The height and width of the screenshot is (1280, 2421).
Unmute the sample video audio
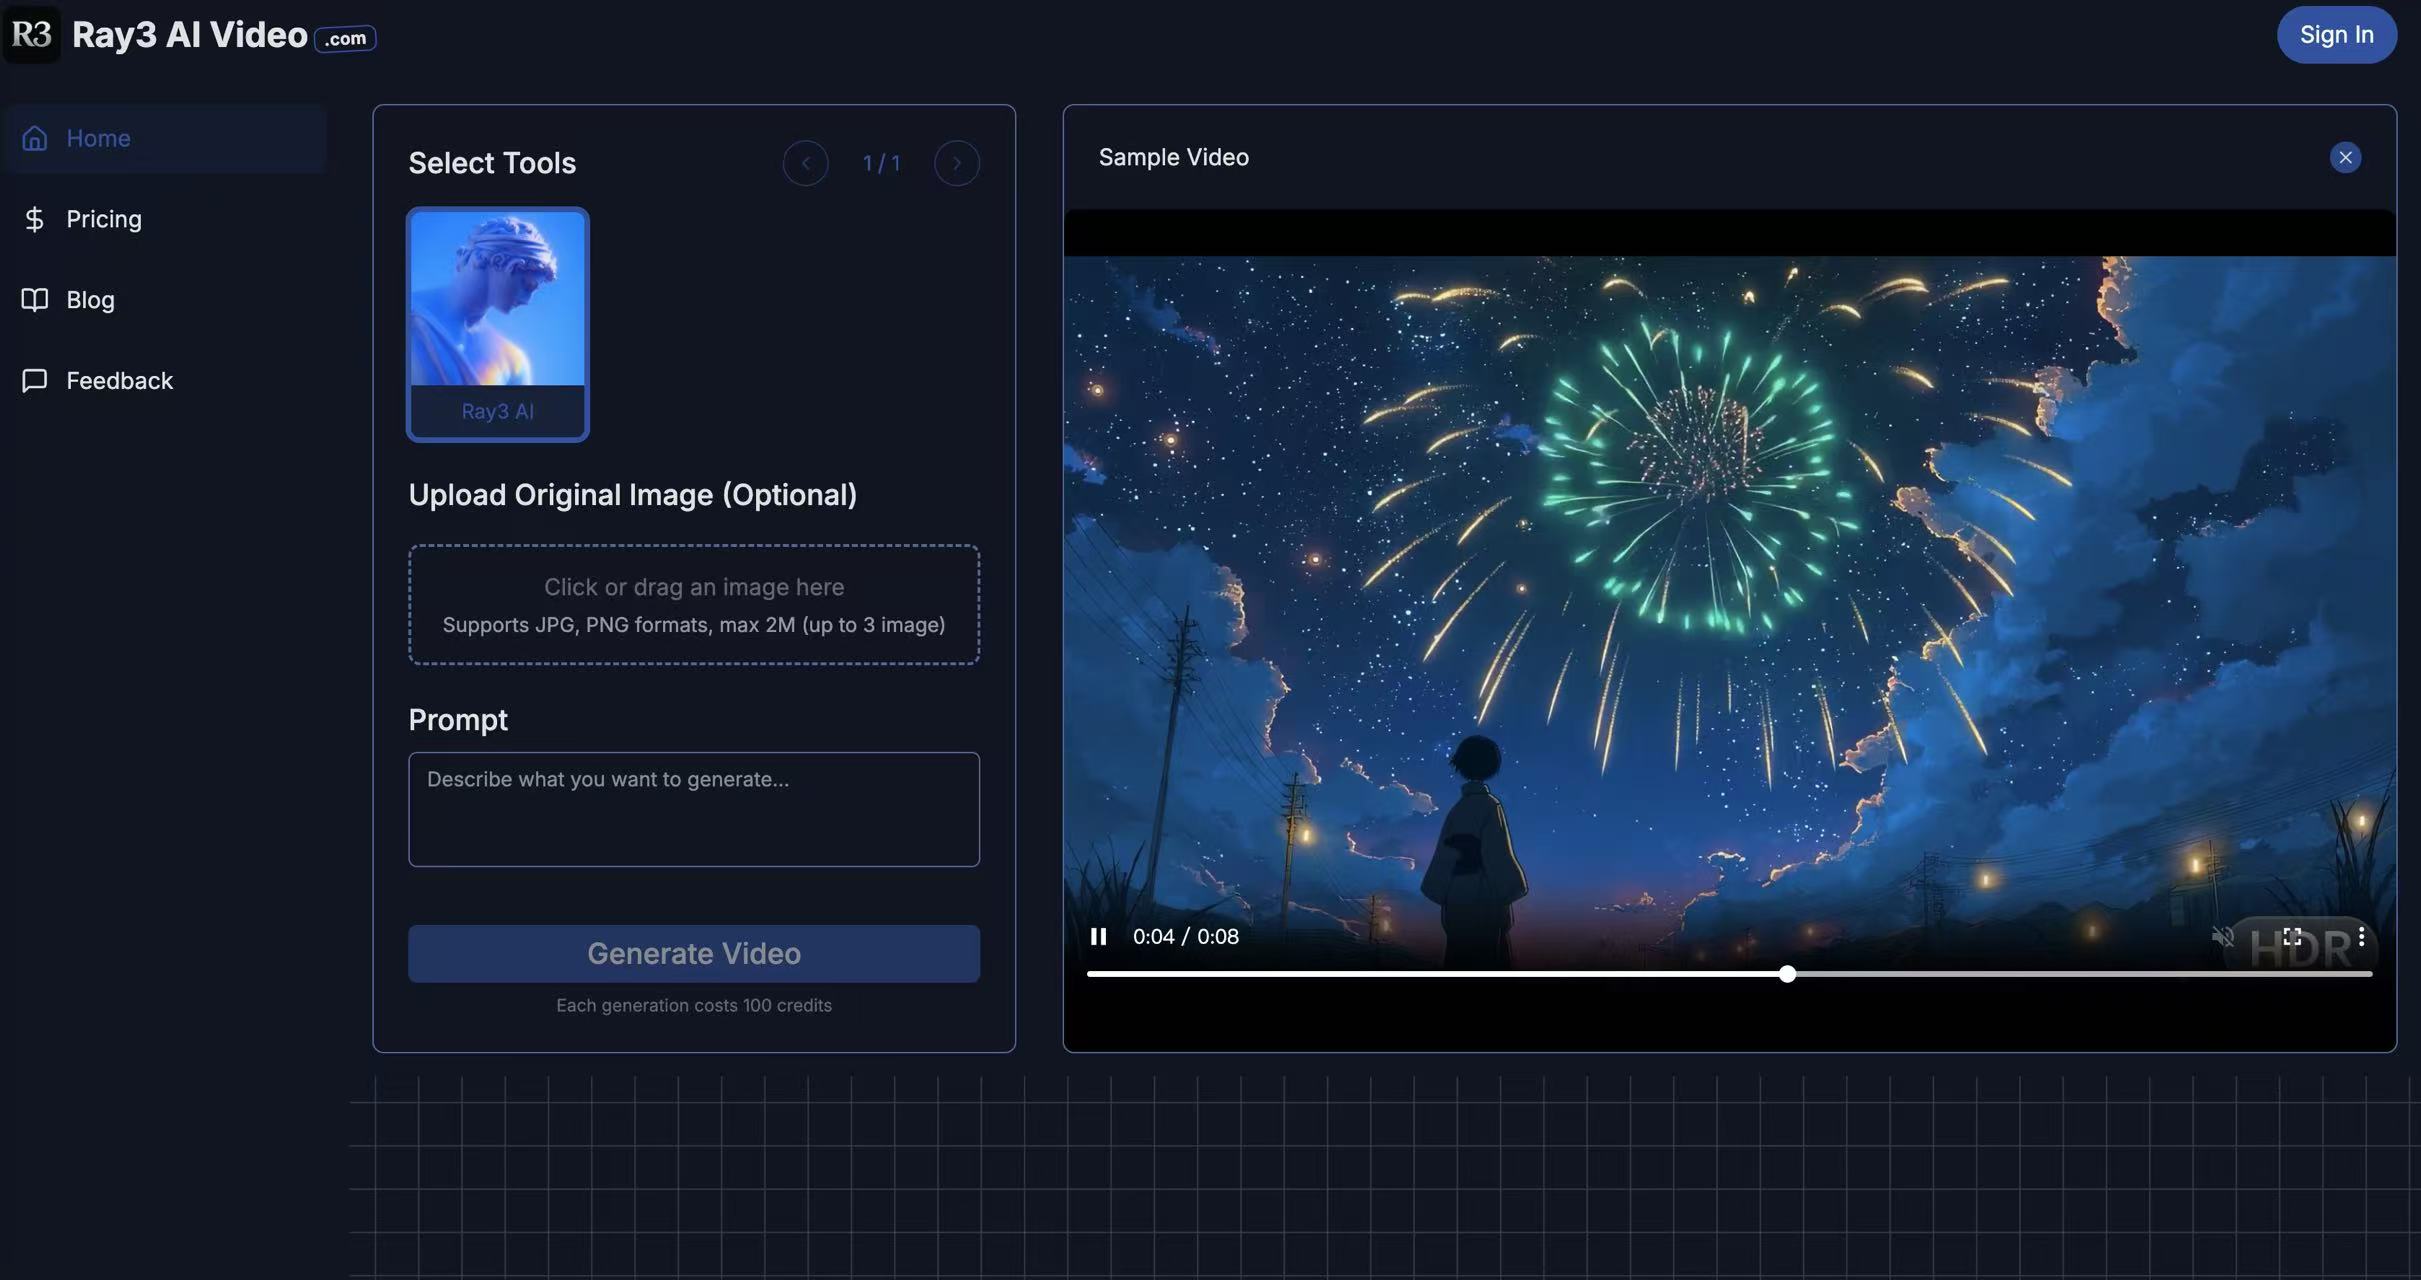(2222, 936)
